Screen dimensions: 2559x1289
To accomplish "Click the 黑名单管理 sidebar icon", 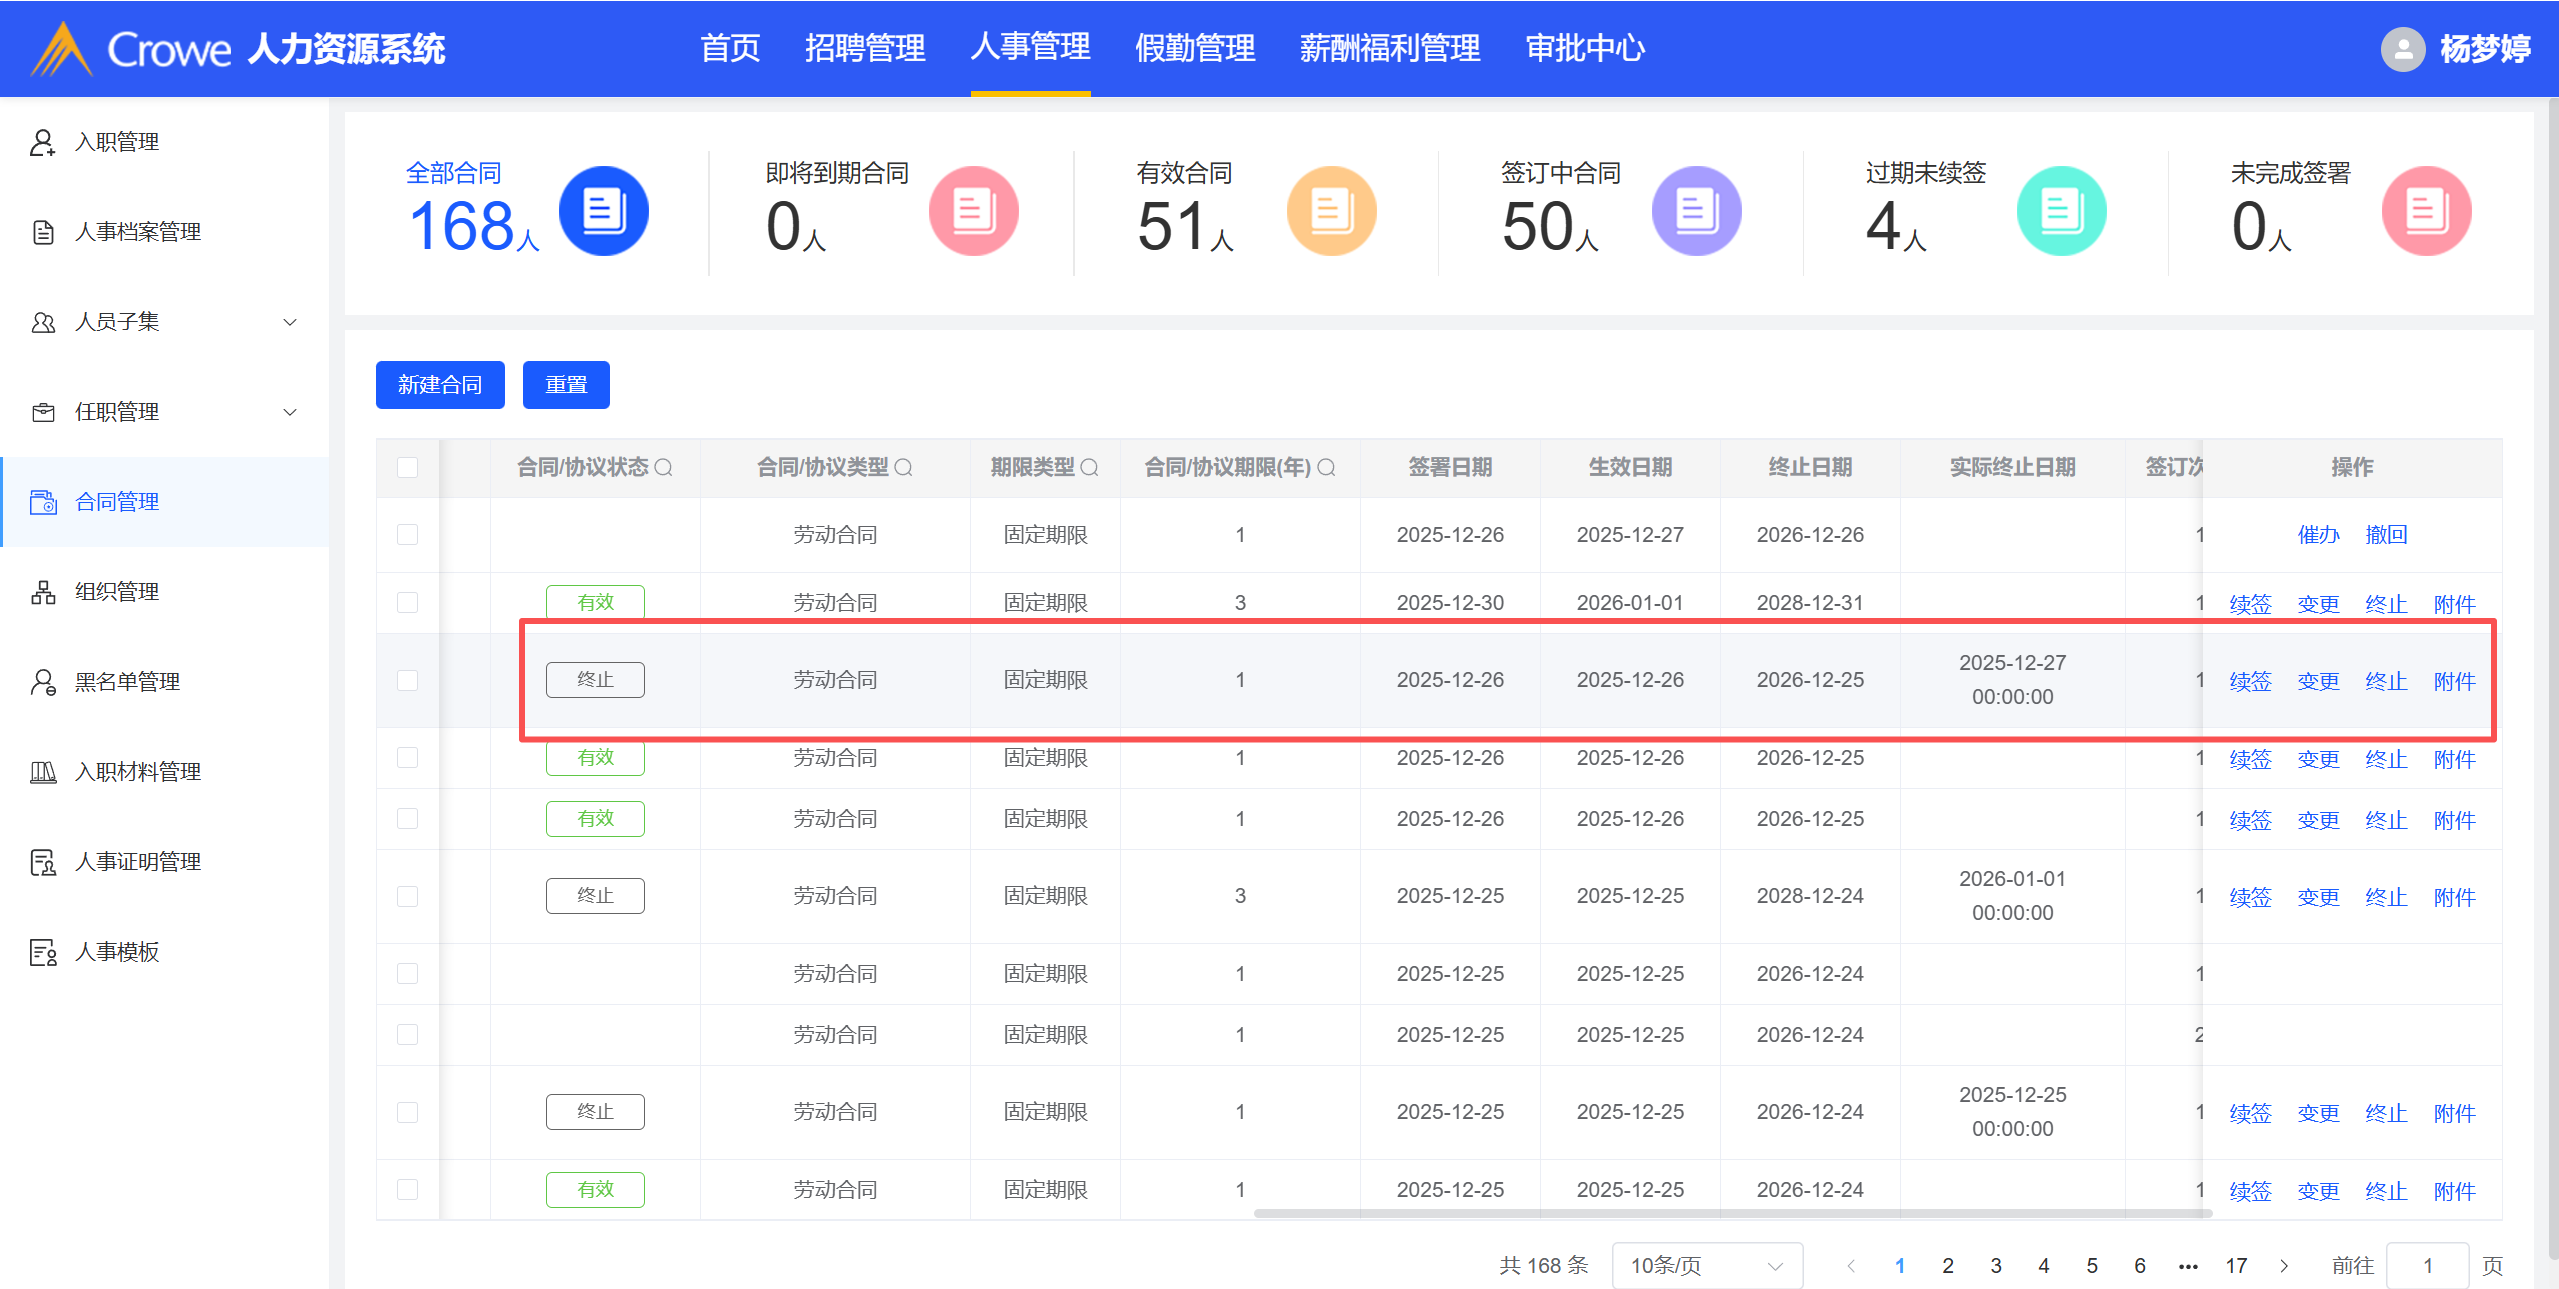I will (x=43, y=682).
